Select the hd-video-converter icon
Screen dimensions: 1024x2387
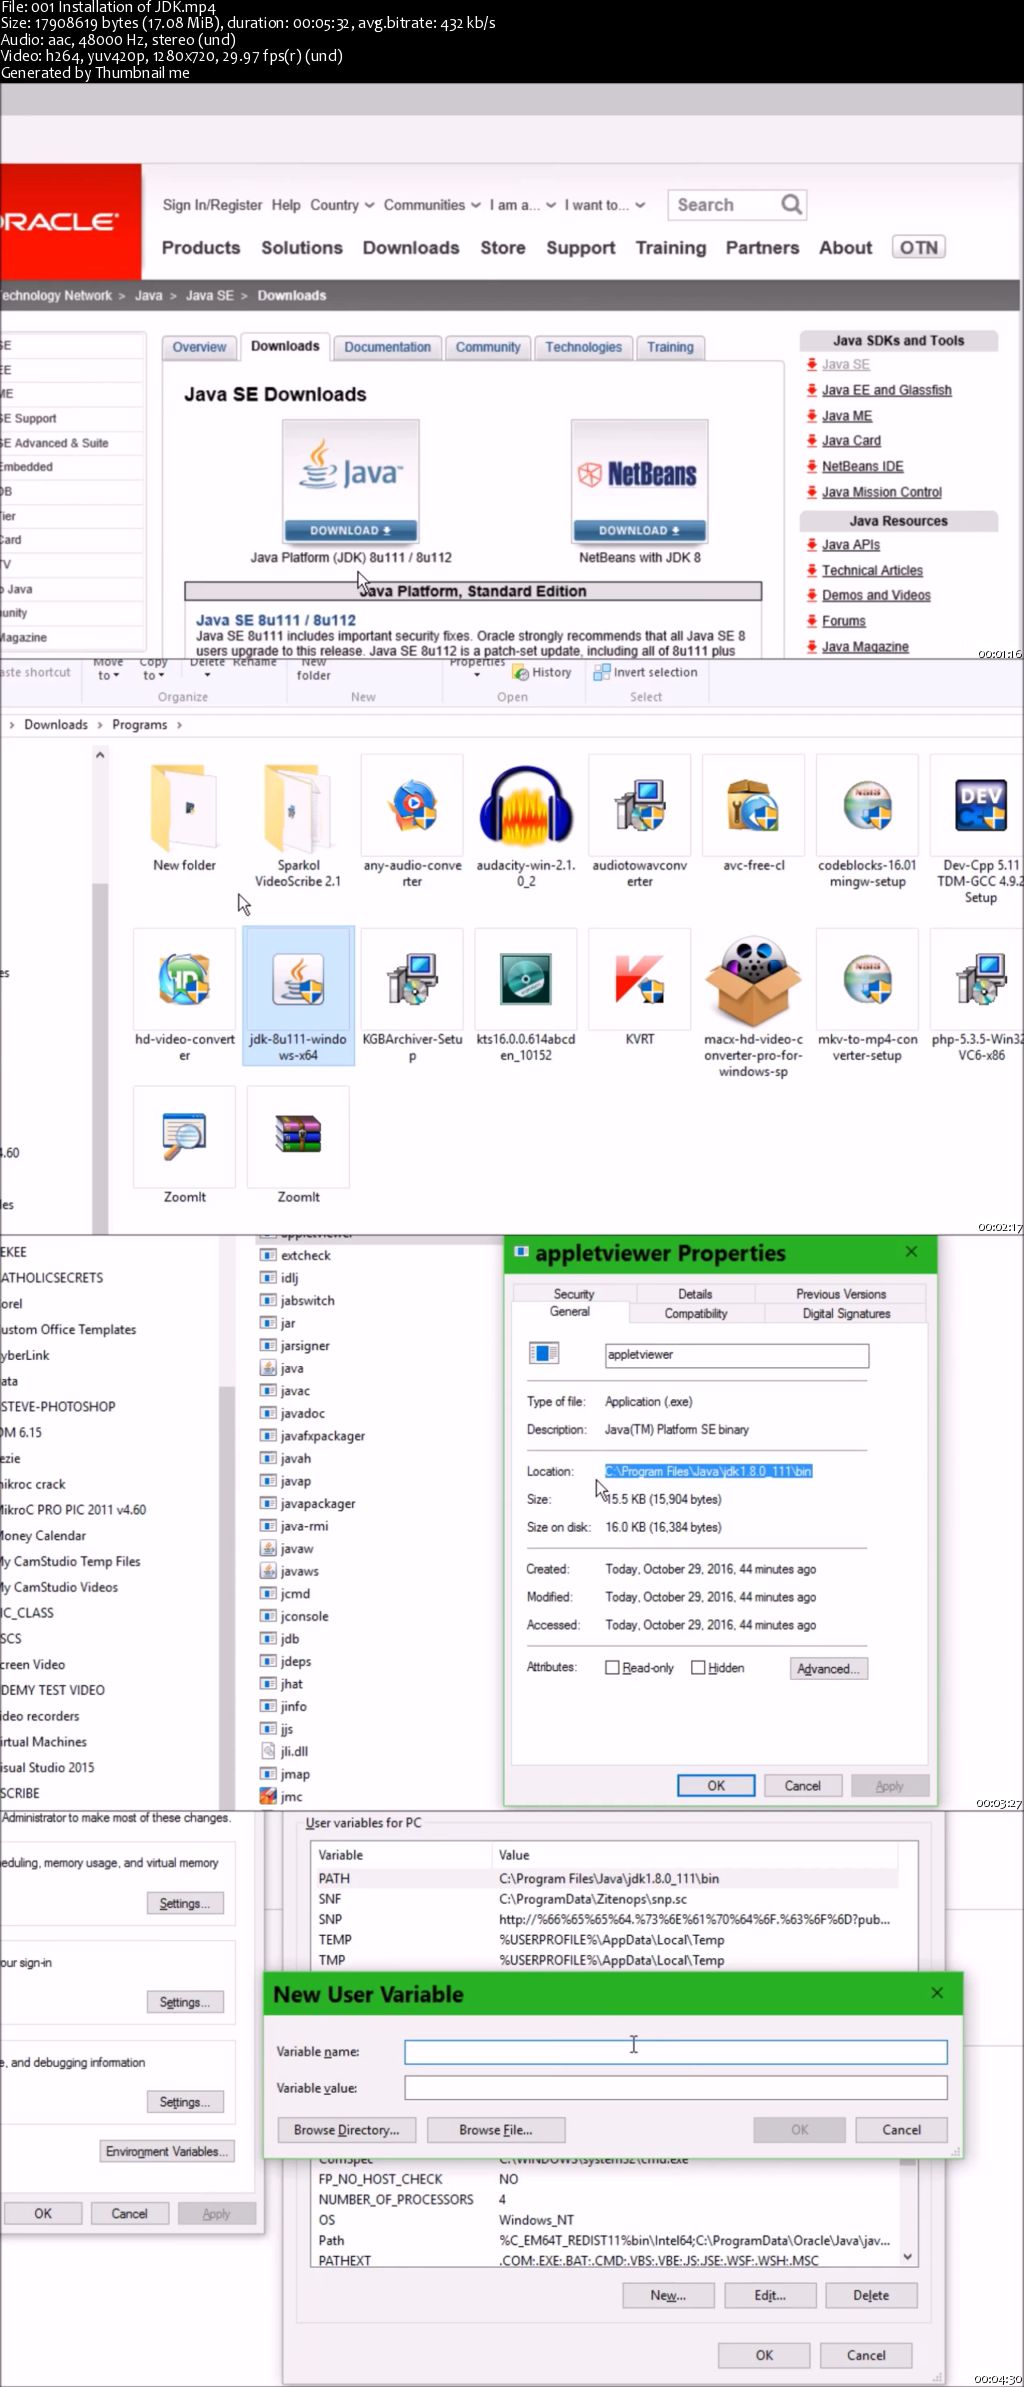184,980
